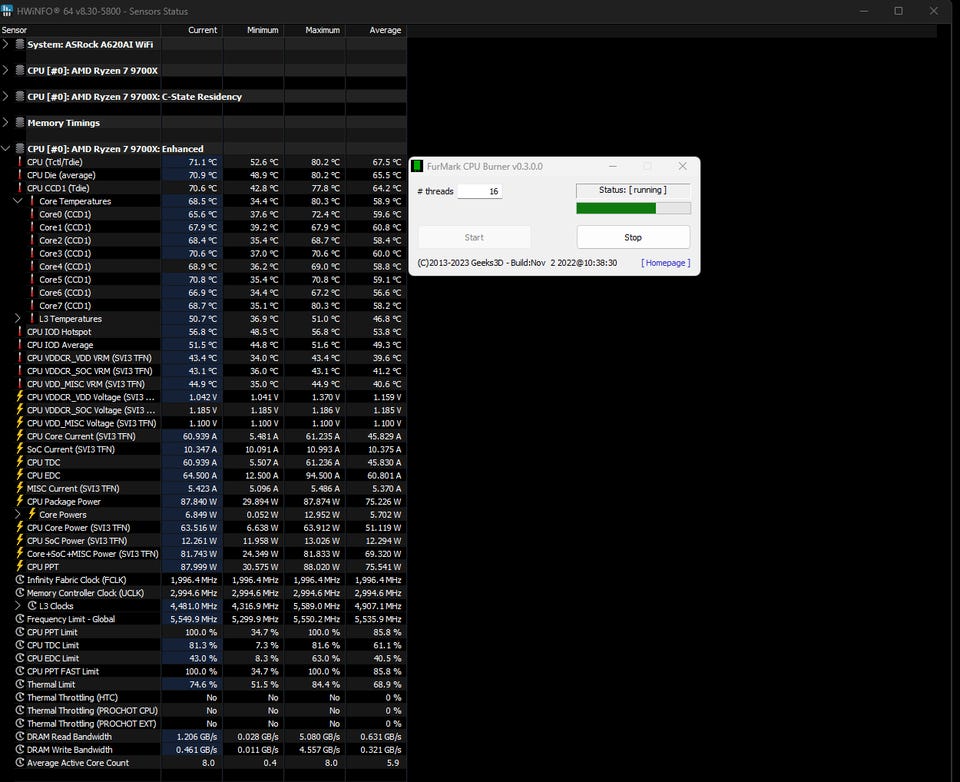This screenshot has width=960, height=782.
Task: Select the CPU SoC Power (SVI3 TFN) row
Action: 203,540
